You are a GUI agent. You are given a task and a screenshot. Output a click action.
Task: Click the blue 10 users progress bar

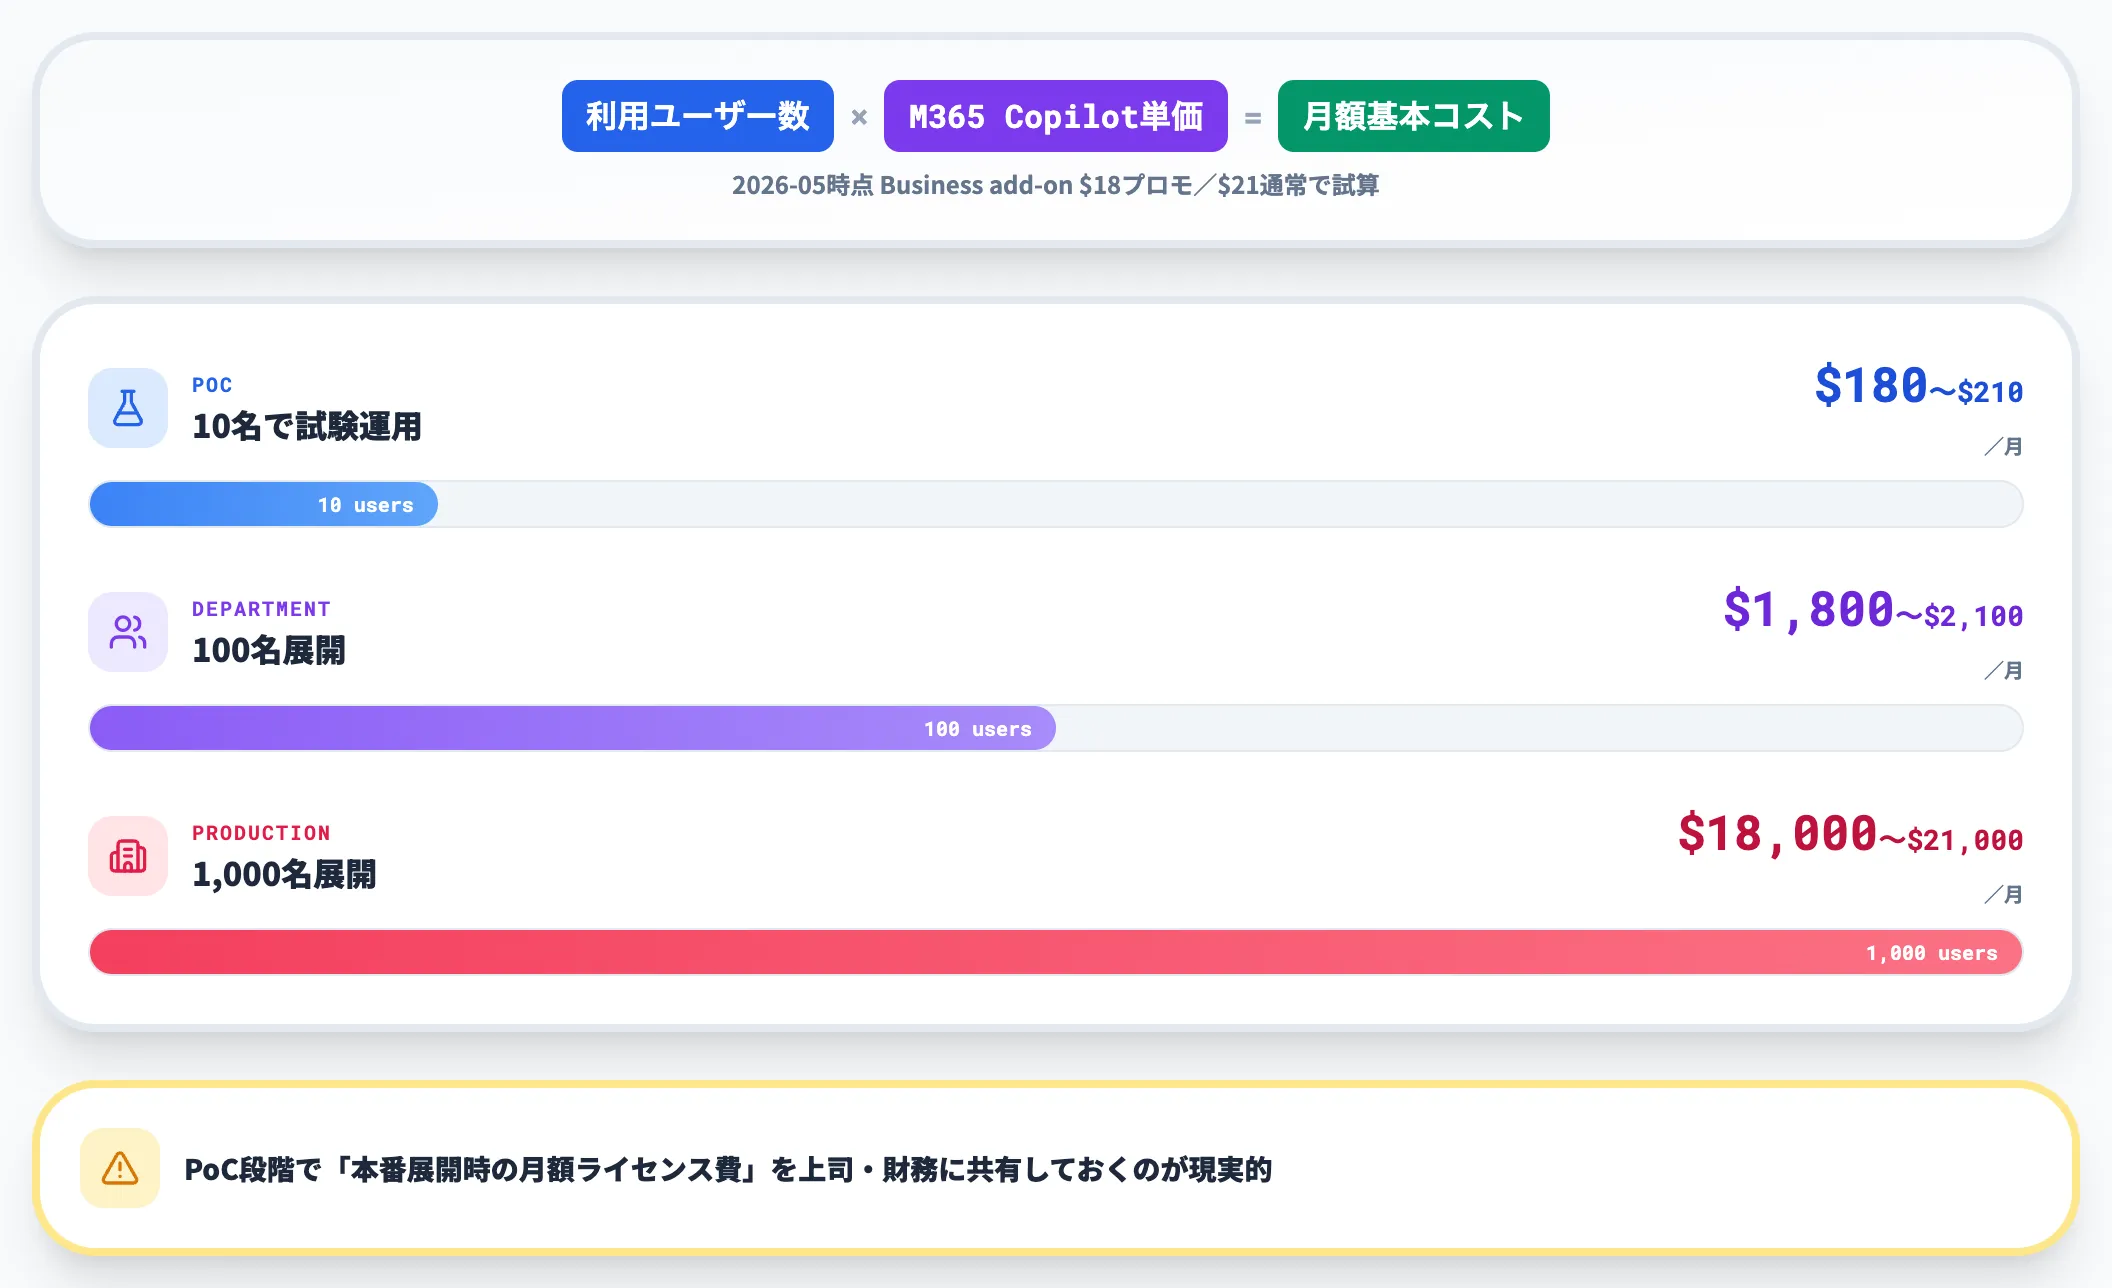click(264, 504)
